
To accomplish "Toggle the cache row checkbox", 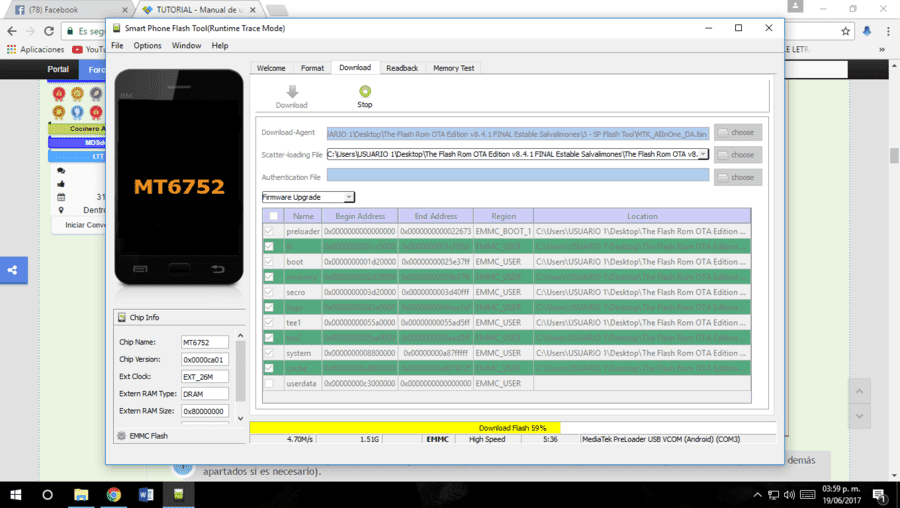I will tap(269, 368).
